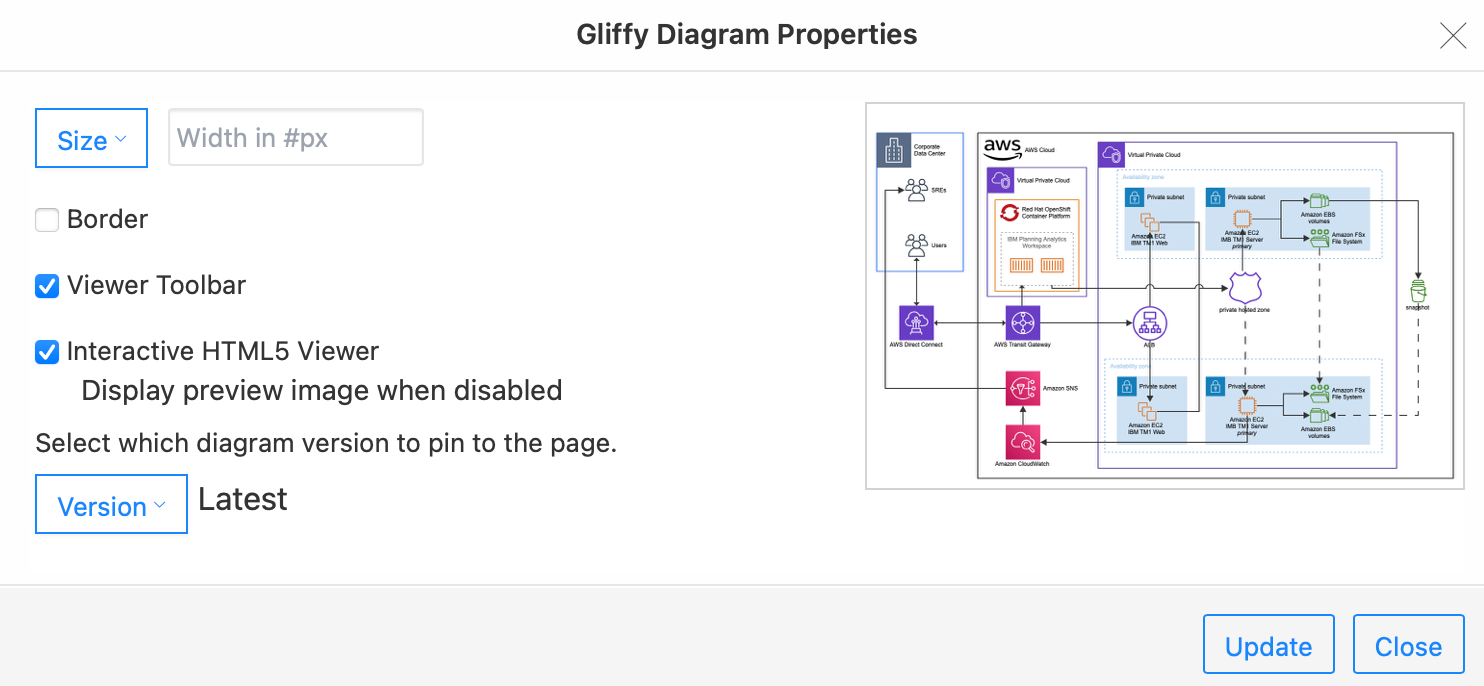Viewport: 1484px width, 686px height.
Task: Click the Amazon EBS volumes icon
Action: (x=1319, y=199)
